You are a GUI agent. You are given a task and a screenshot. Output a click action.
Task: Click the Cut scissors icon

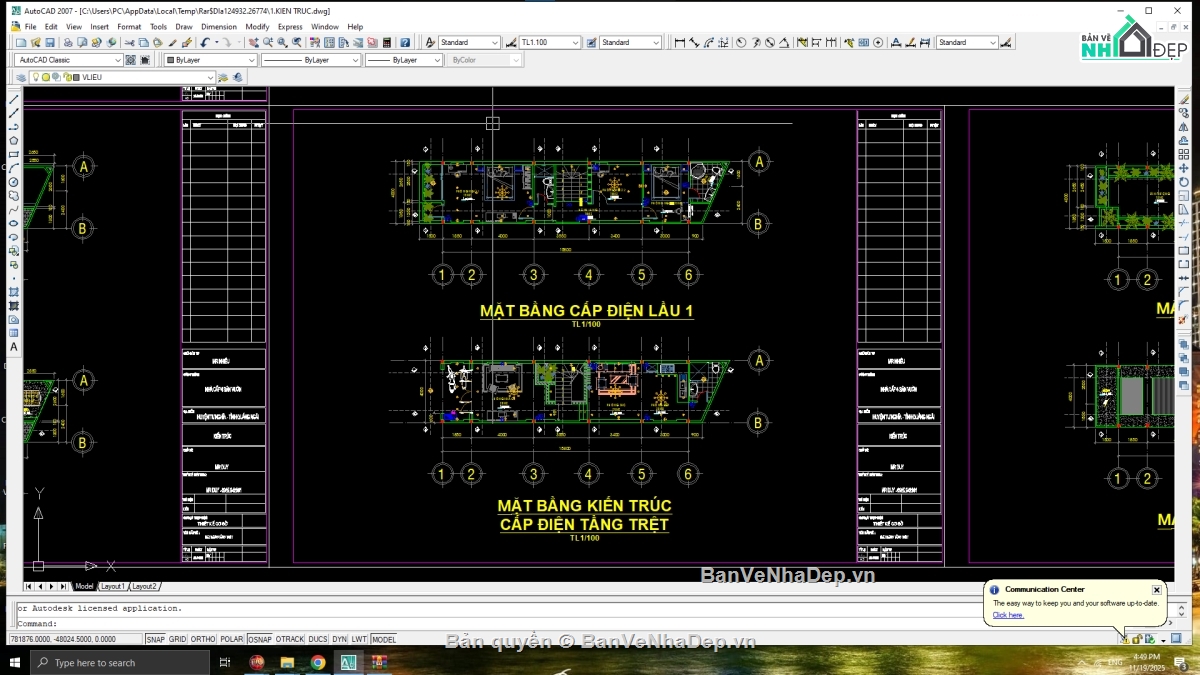130,42
